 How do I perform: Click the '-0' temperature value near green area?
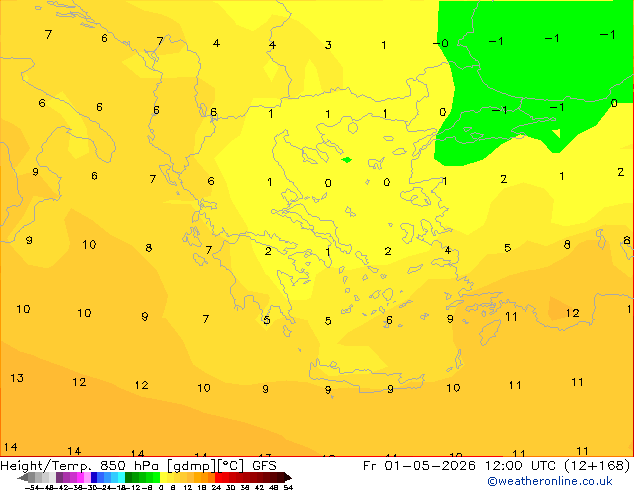(441, 43)
